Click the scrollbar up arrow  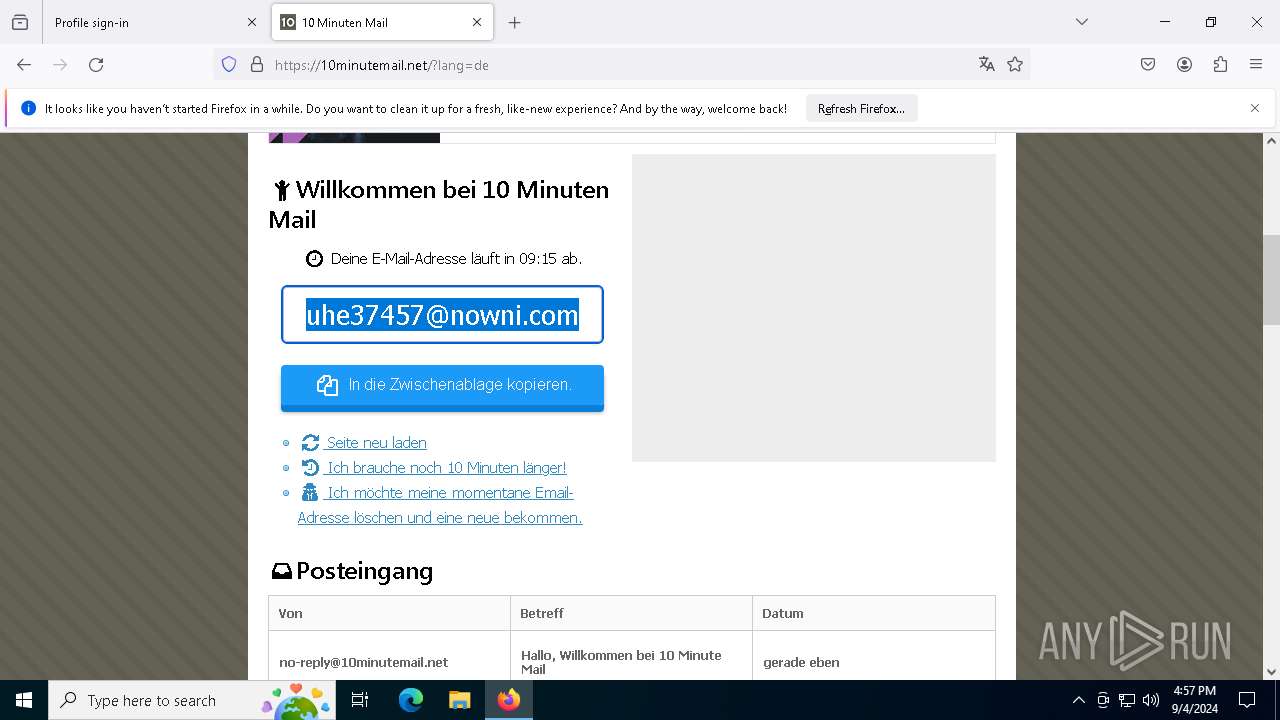1271,141
